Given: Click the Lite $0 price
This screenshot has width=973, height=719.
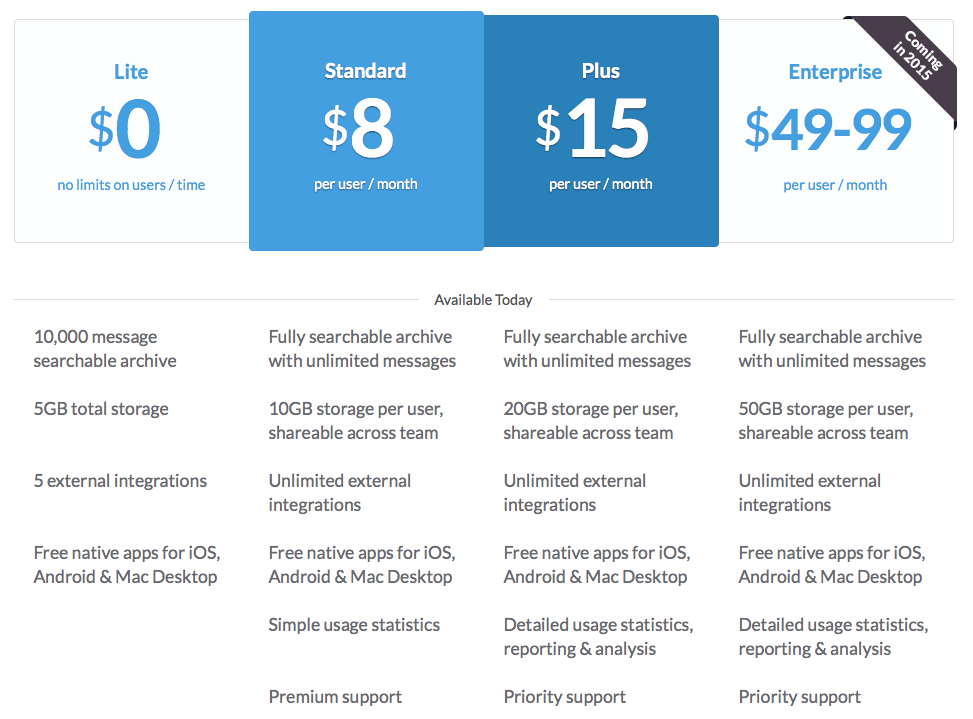Looking at the screenshot, I should (125, 130).
